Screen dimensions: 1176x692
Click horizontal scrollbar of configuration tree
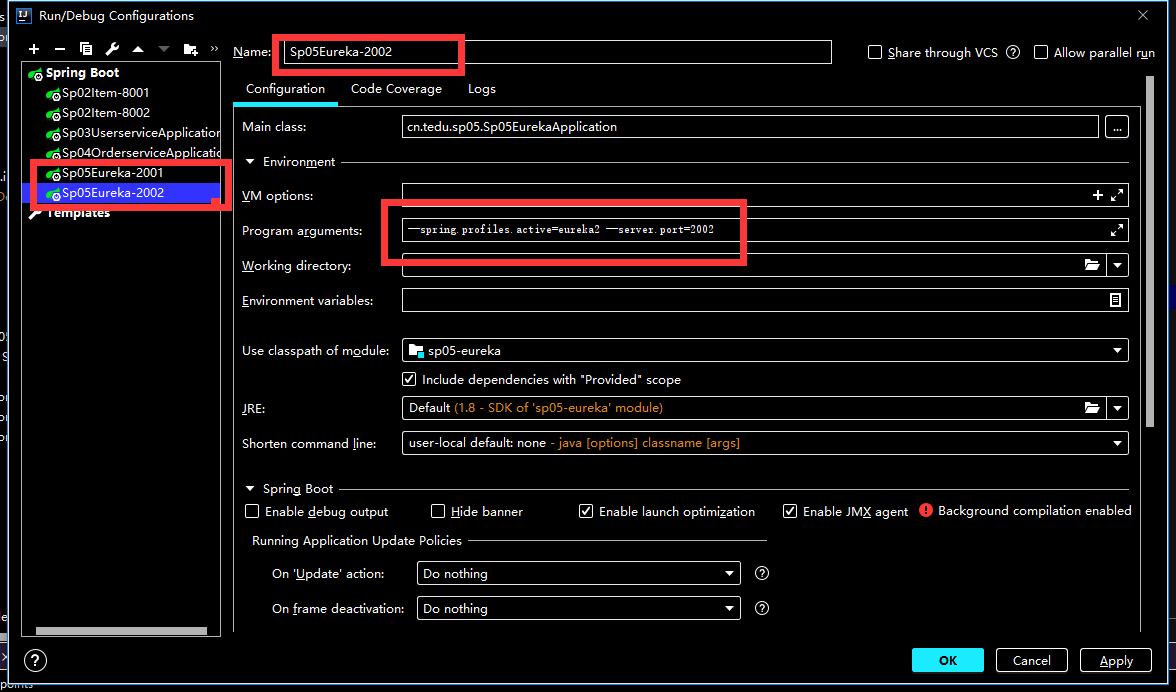pyautogui.click(x=121, y=631)
